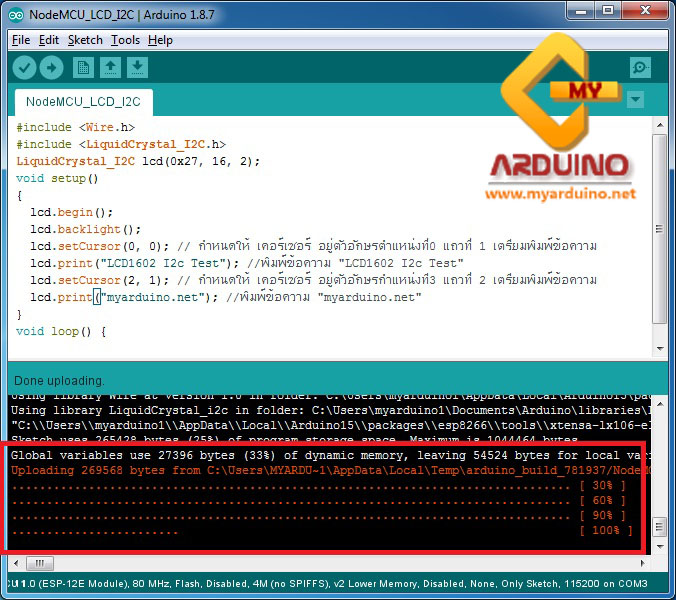Open the File menu
This screenshot has width=676, height=600.
[21, 40]
